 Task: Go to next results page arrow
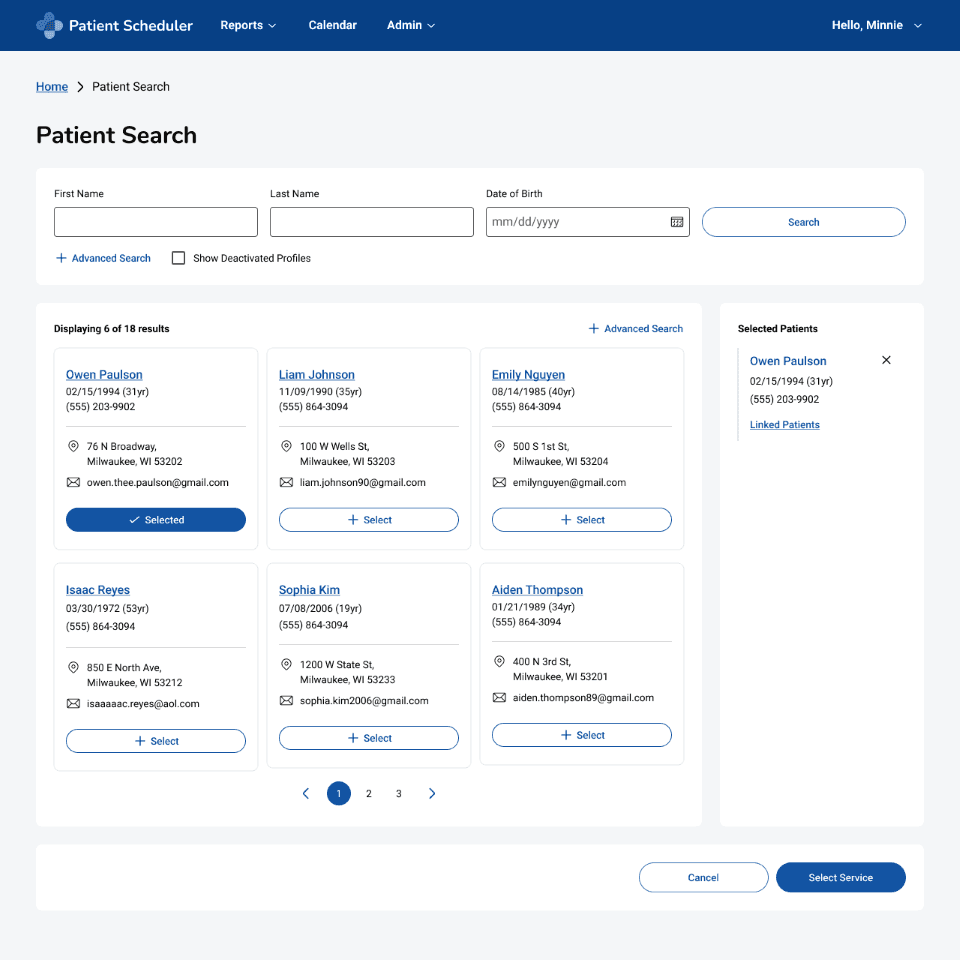point(432,793)
